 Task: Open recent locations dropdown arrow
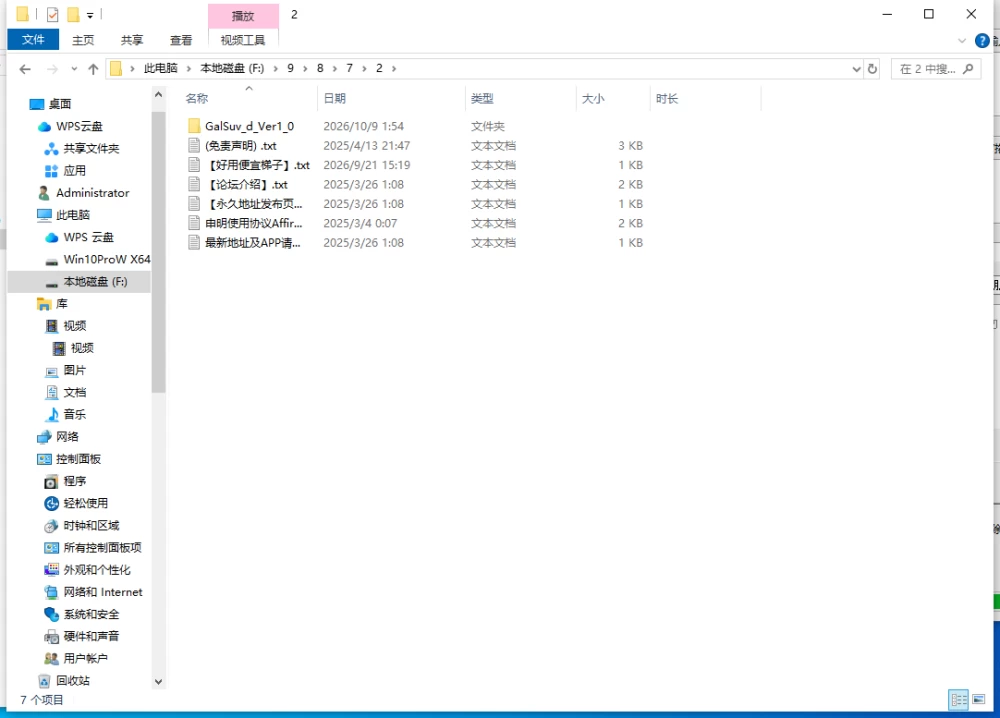[74, 69]
